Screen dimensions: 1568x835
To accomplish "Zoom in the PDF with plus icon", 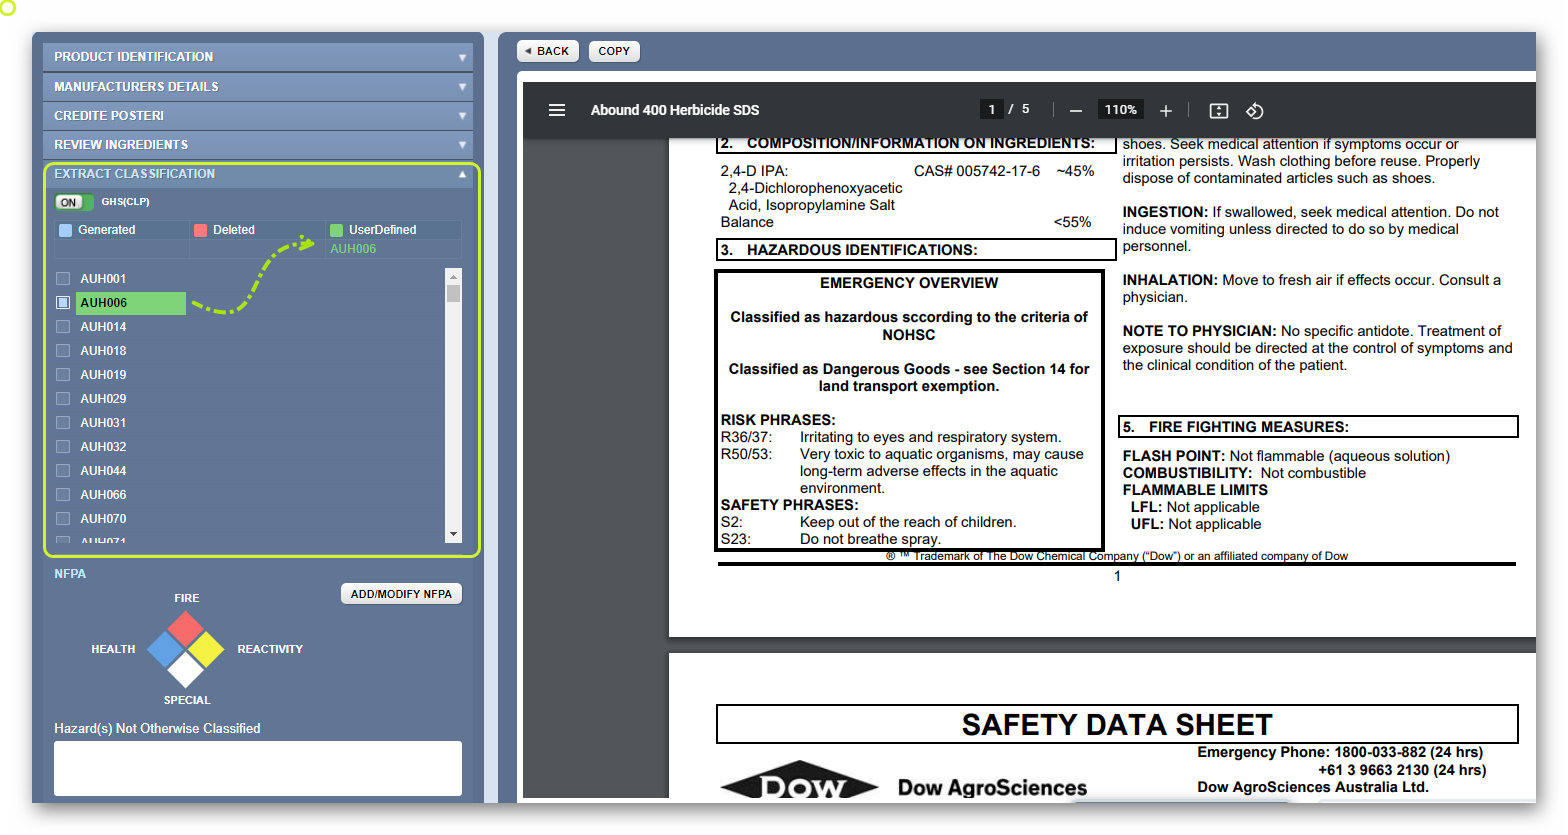I will coord(1165,111).
